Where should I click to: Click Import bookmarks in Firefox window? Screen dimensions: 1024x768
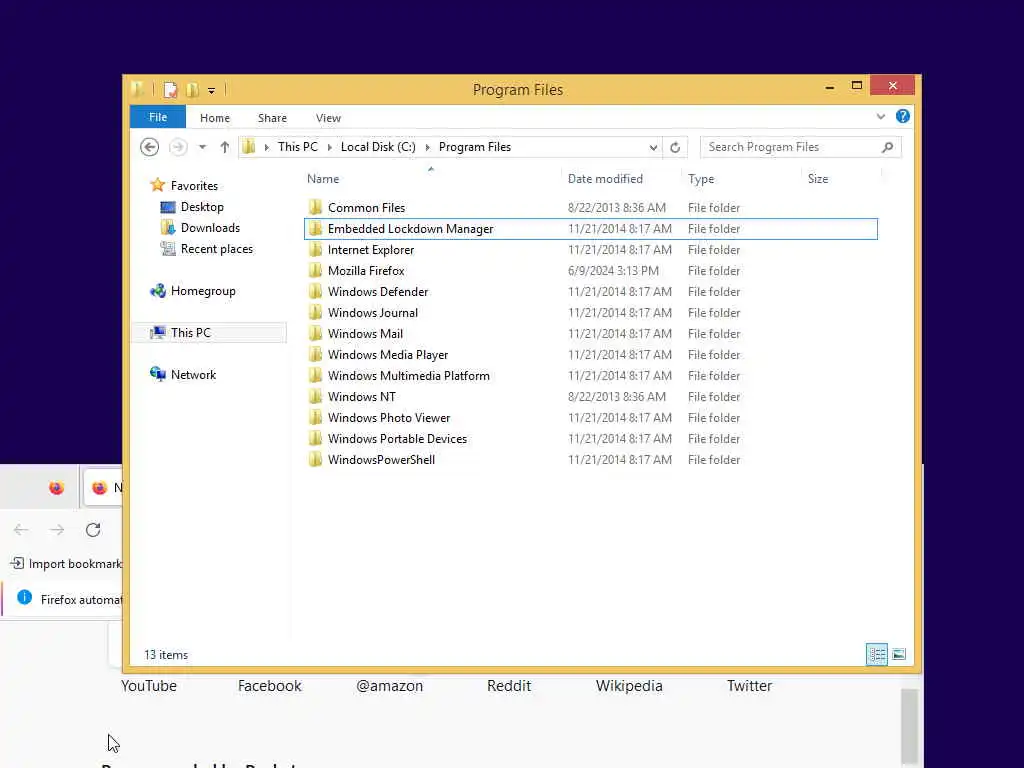[66, 564]
